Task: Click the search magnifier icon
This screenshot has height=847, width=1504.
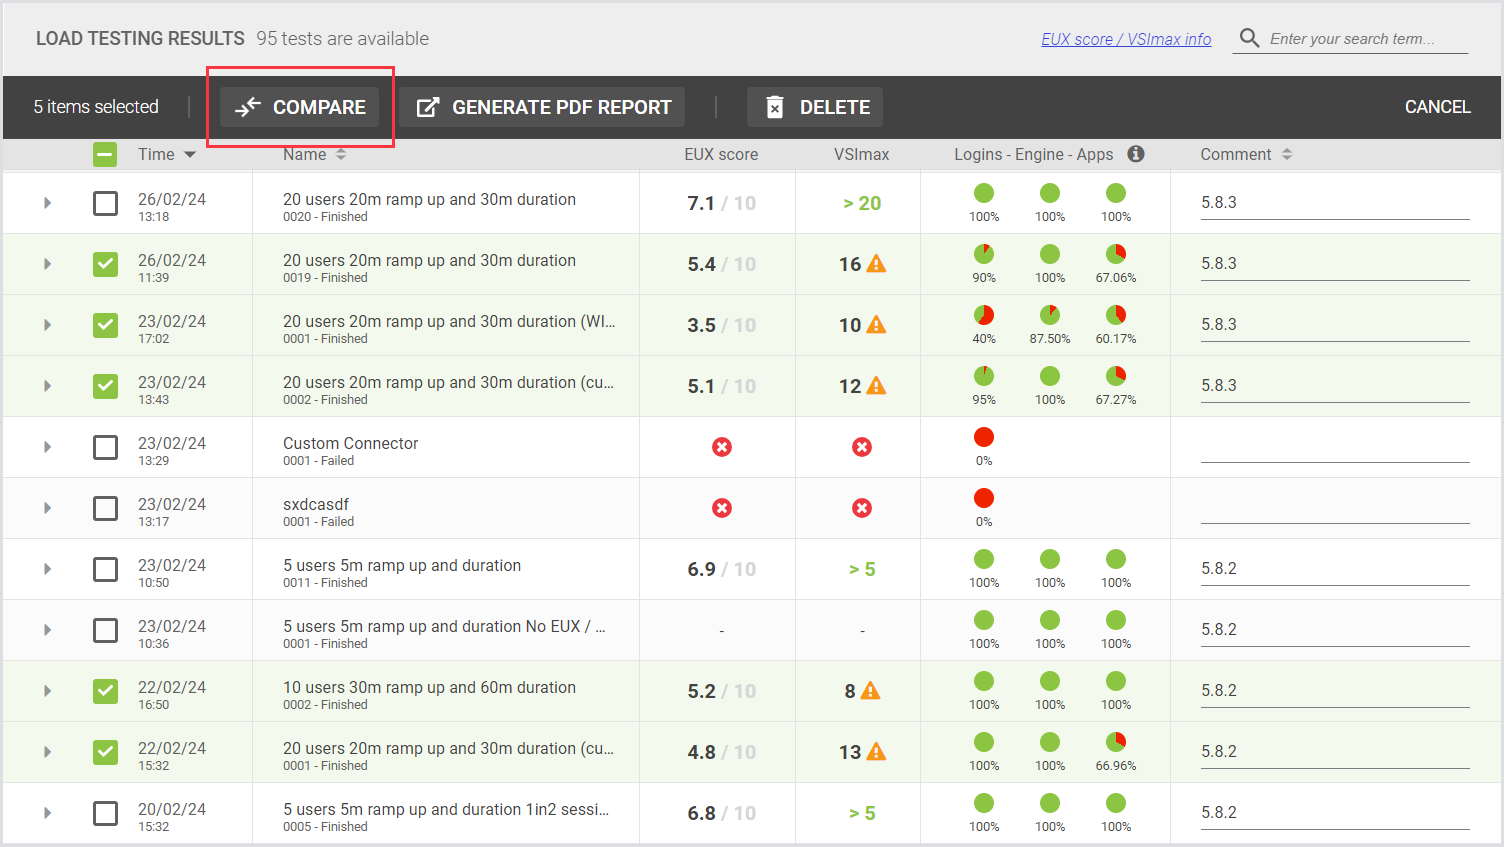Action: tap(1249, 39)
